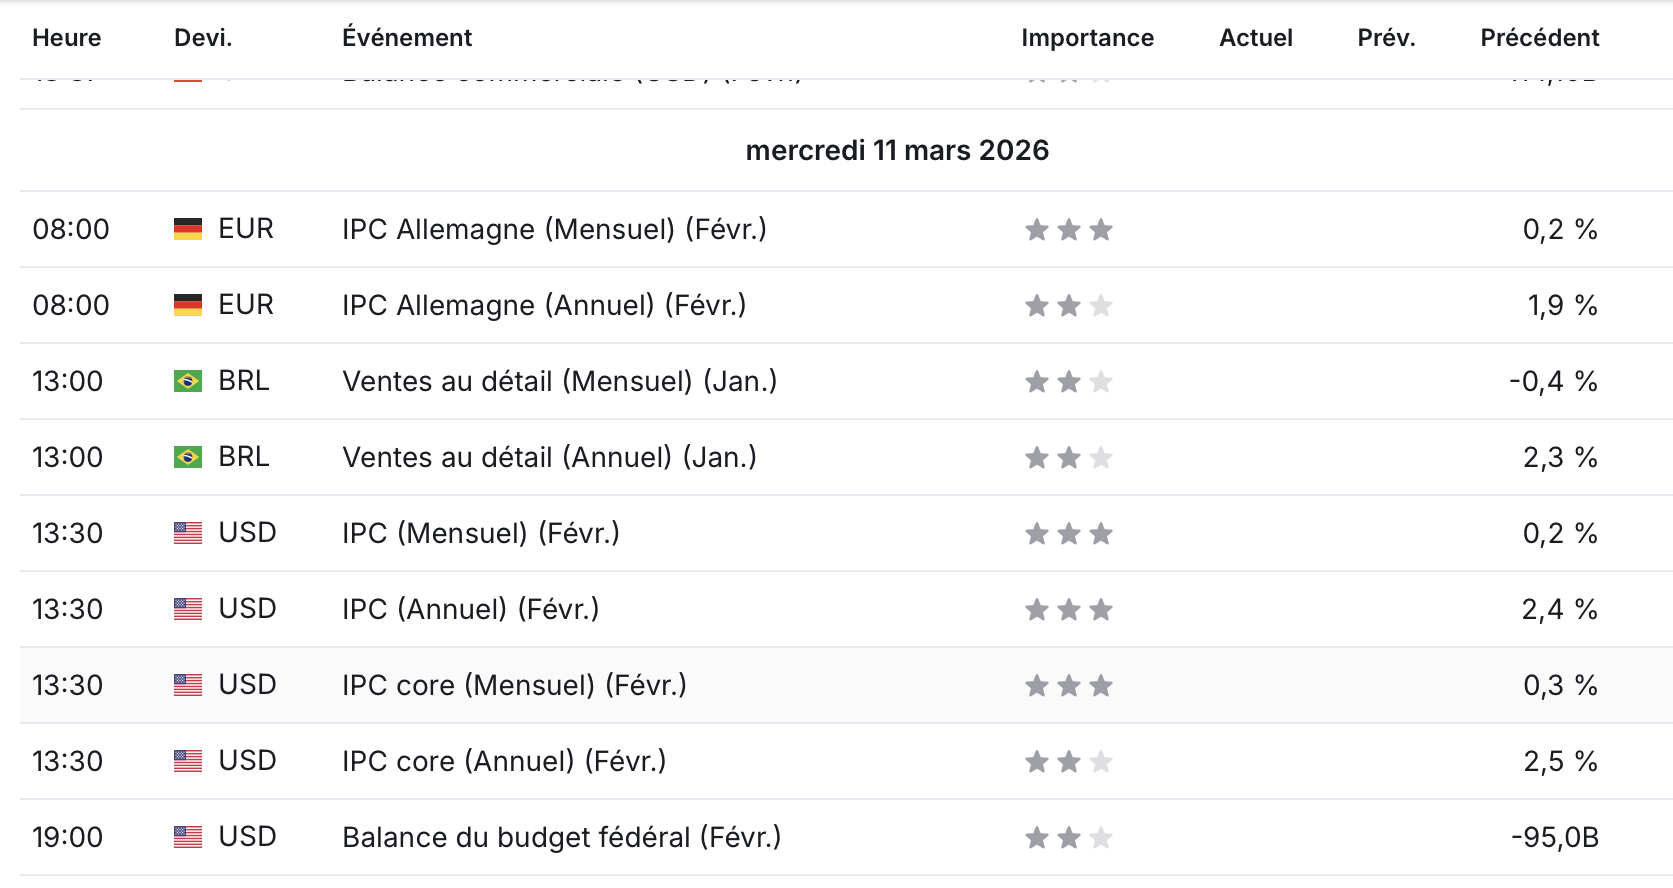Click Brazil flag beside Ventes au détail (Mensuel)

188,381
